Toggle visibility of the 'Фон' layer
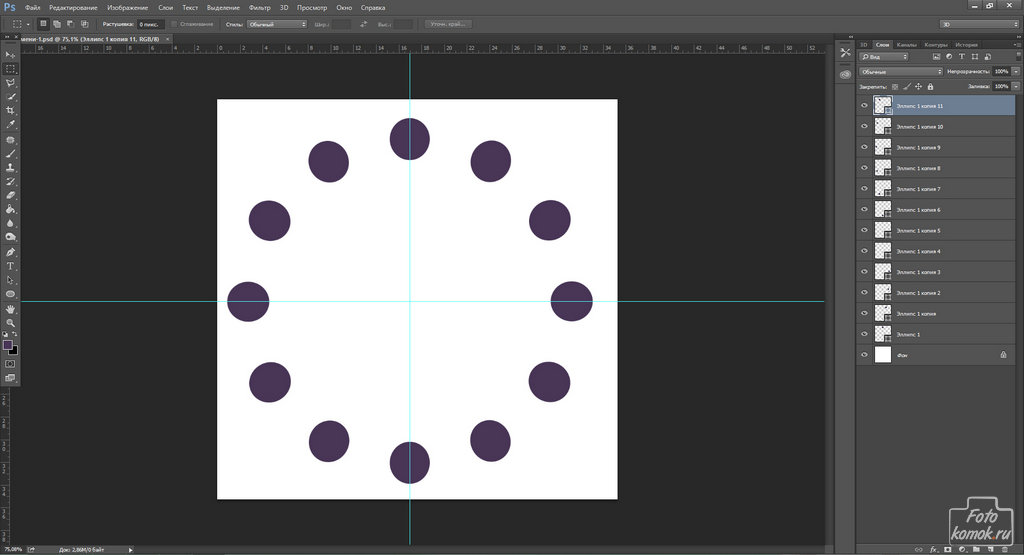The height and width of the screenshot is (555, 1024). tap(864, 355)
